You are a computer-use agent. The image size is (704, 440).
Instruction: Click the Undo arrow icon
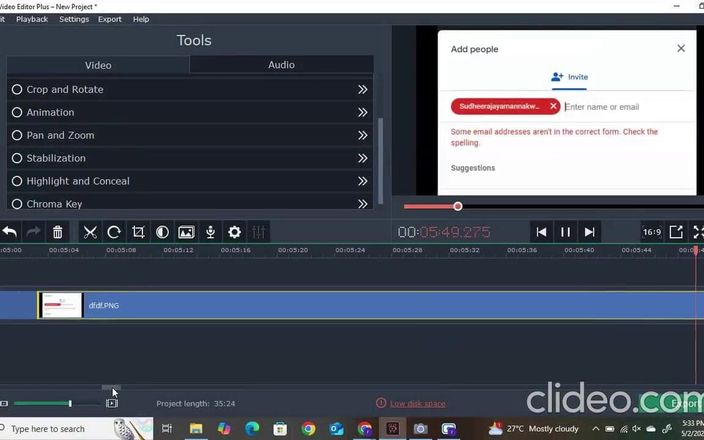[10, 232]
